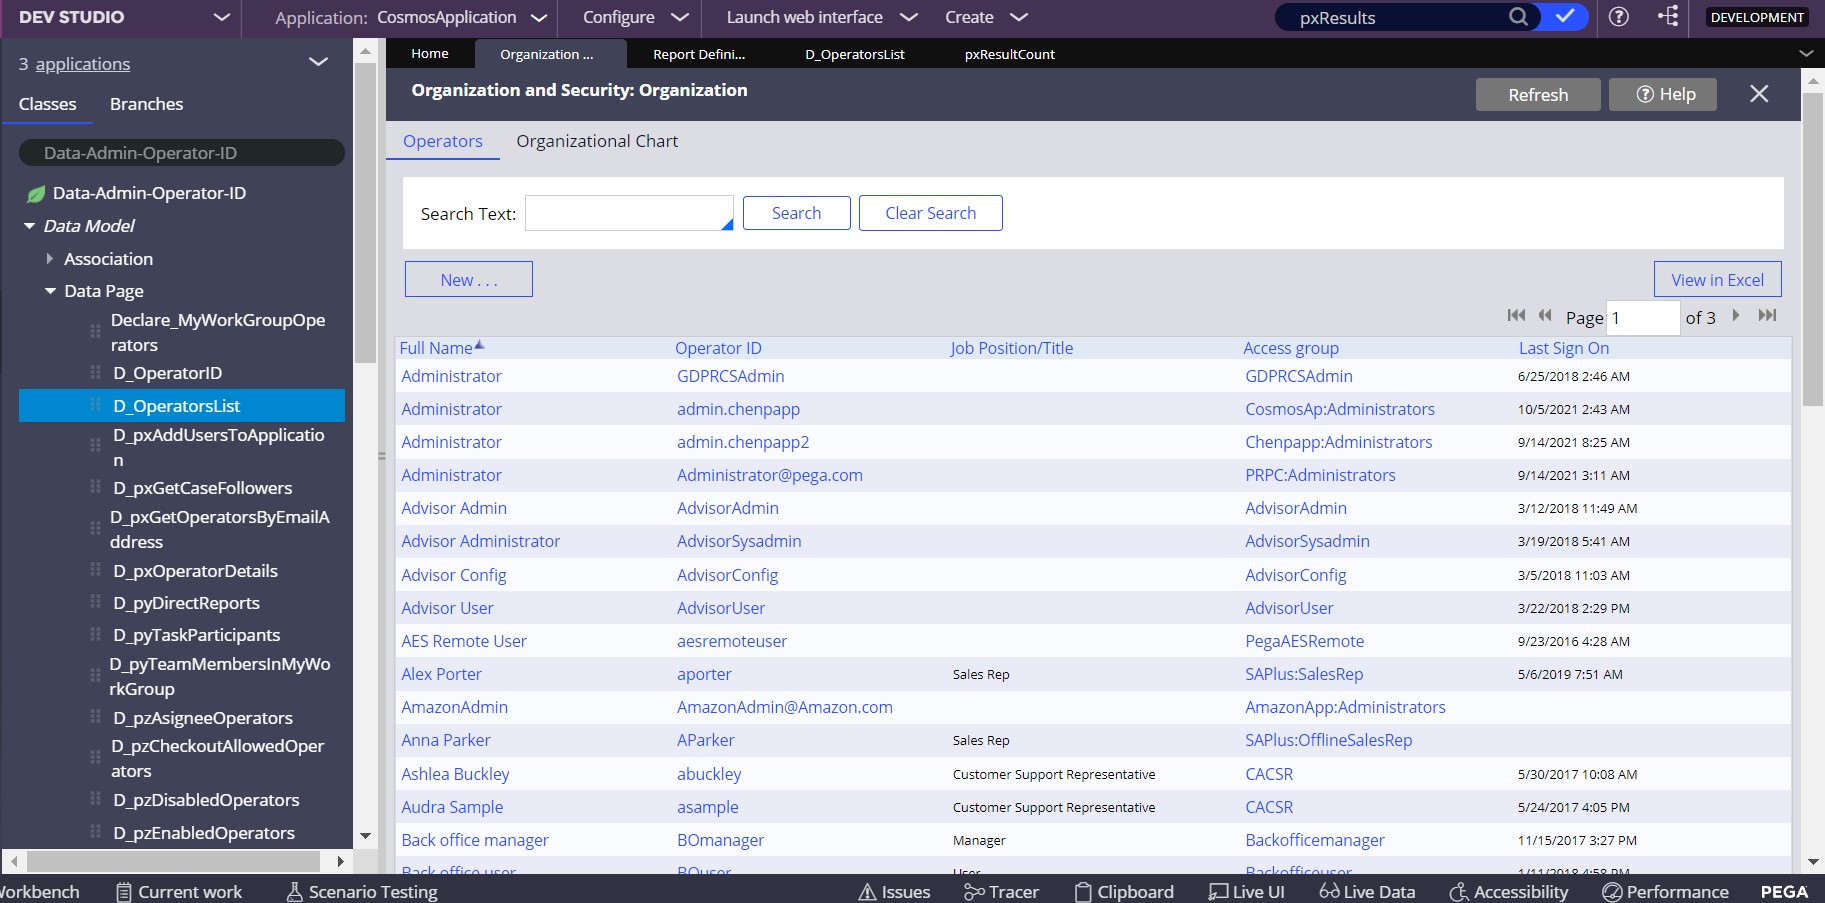Open the Organizational Chart tab
The image size is (1825, 903).
point(597,141)
